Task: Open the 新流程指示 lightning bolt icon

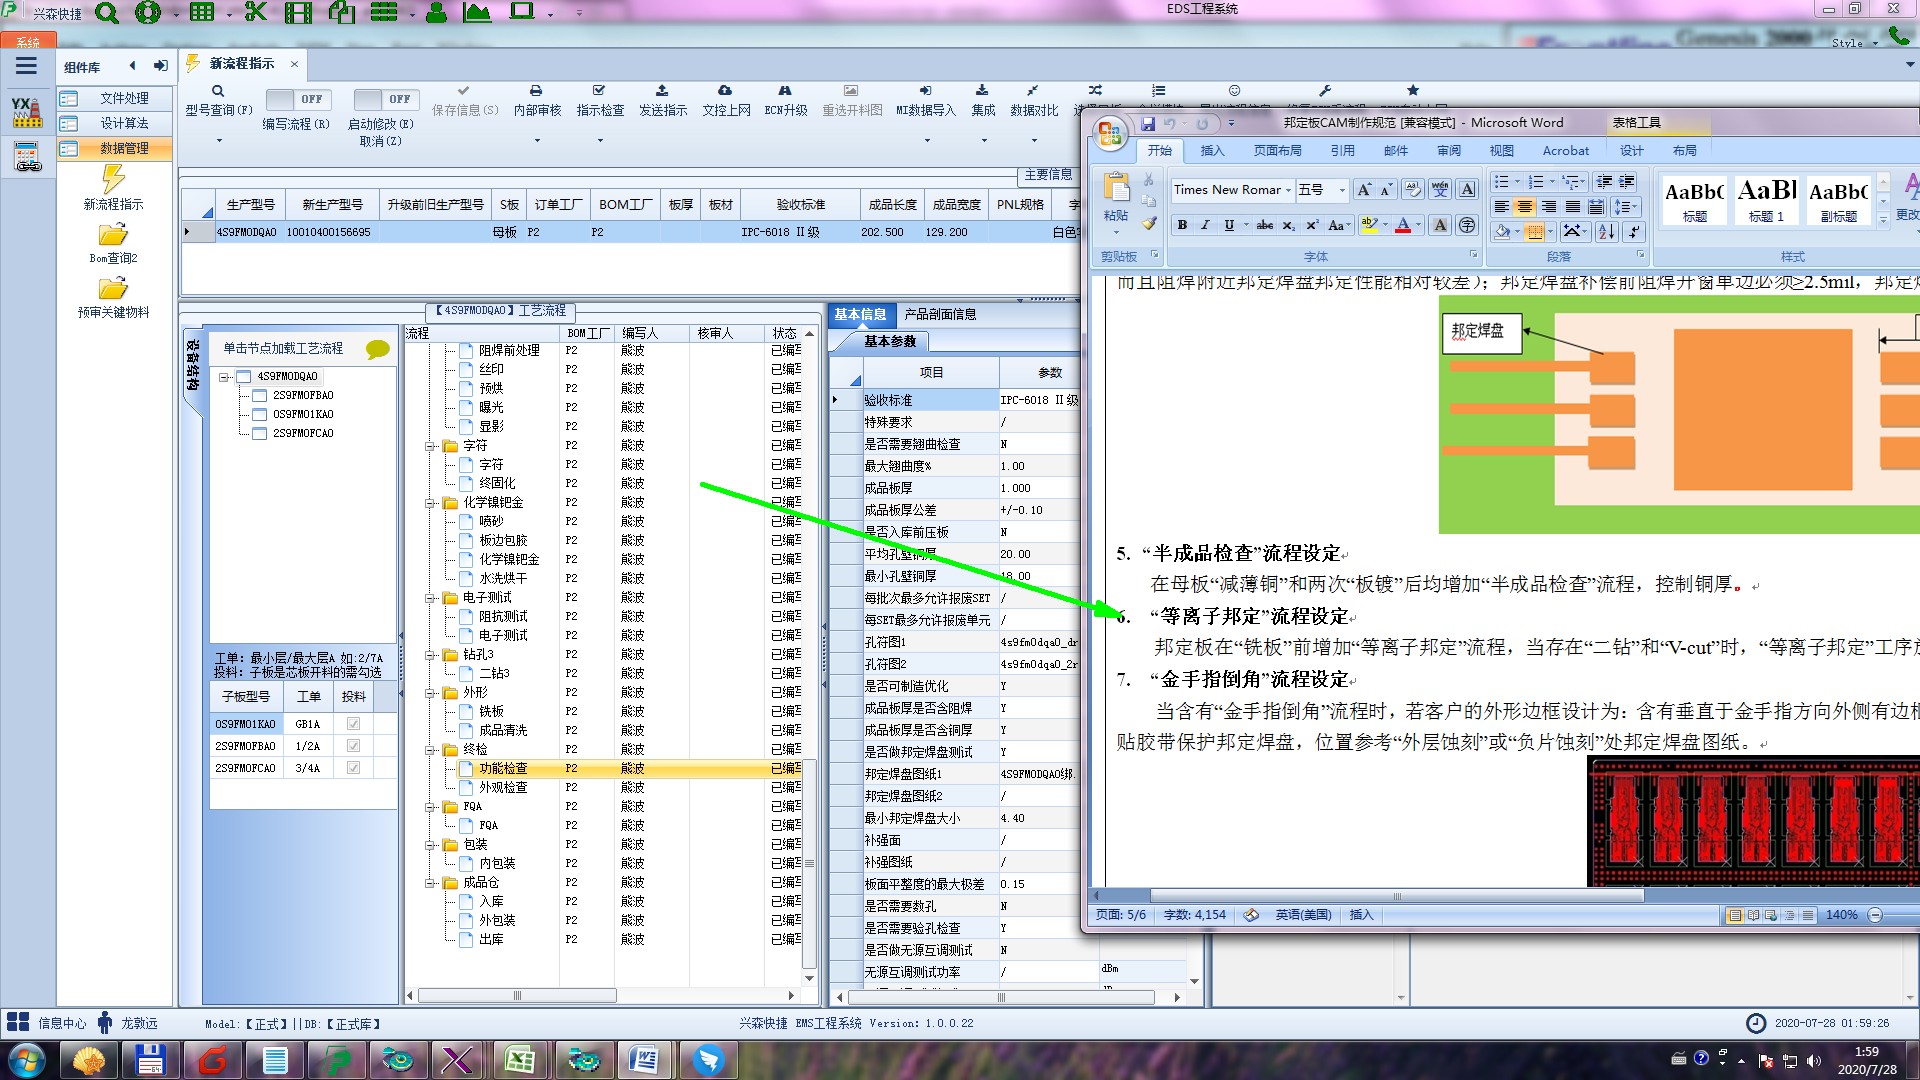Action: click(113, 180)
